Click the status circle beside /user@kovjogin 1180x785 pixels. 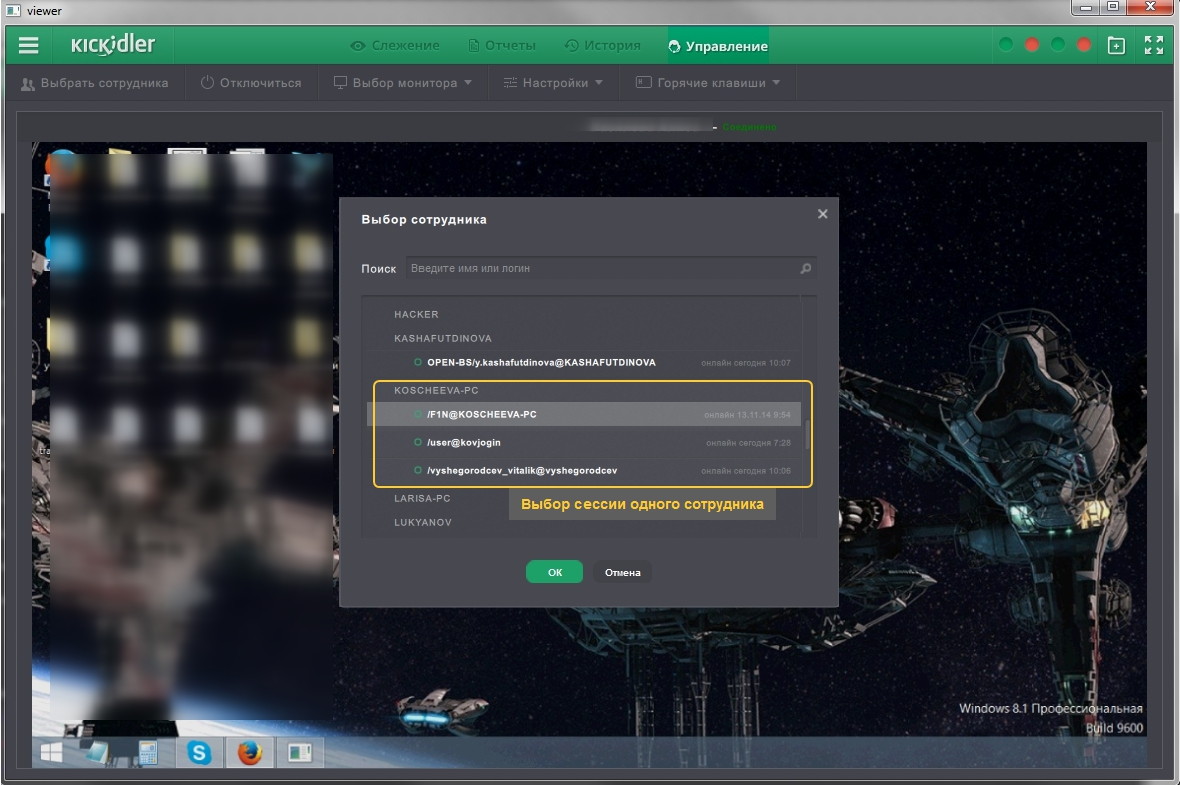pos(418,443)
